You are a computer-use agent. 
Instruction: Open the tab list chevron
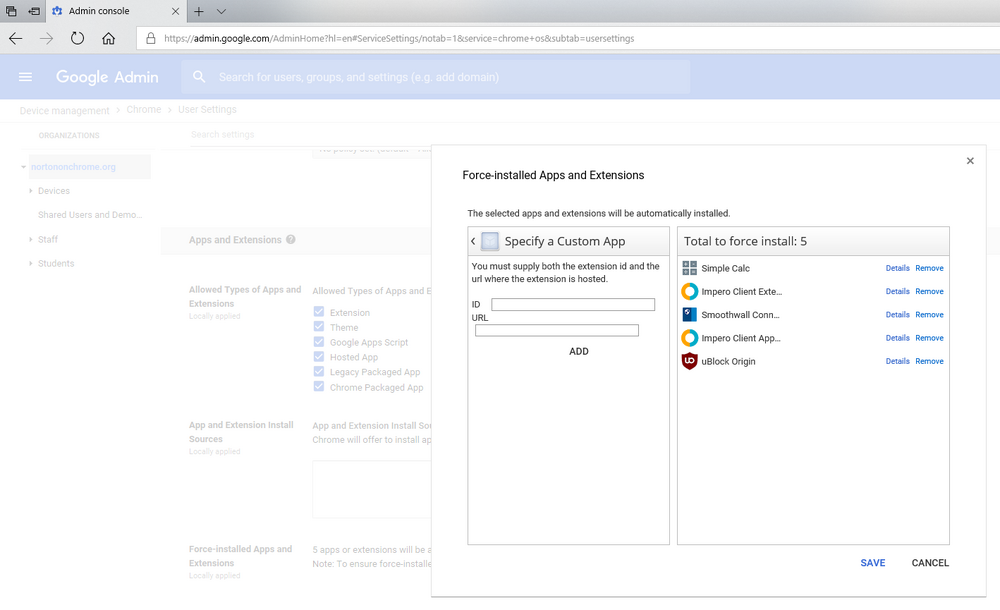click(221, 11)
